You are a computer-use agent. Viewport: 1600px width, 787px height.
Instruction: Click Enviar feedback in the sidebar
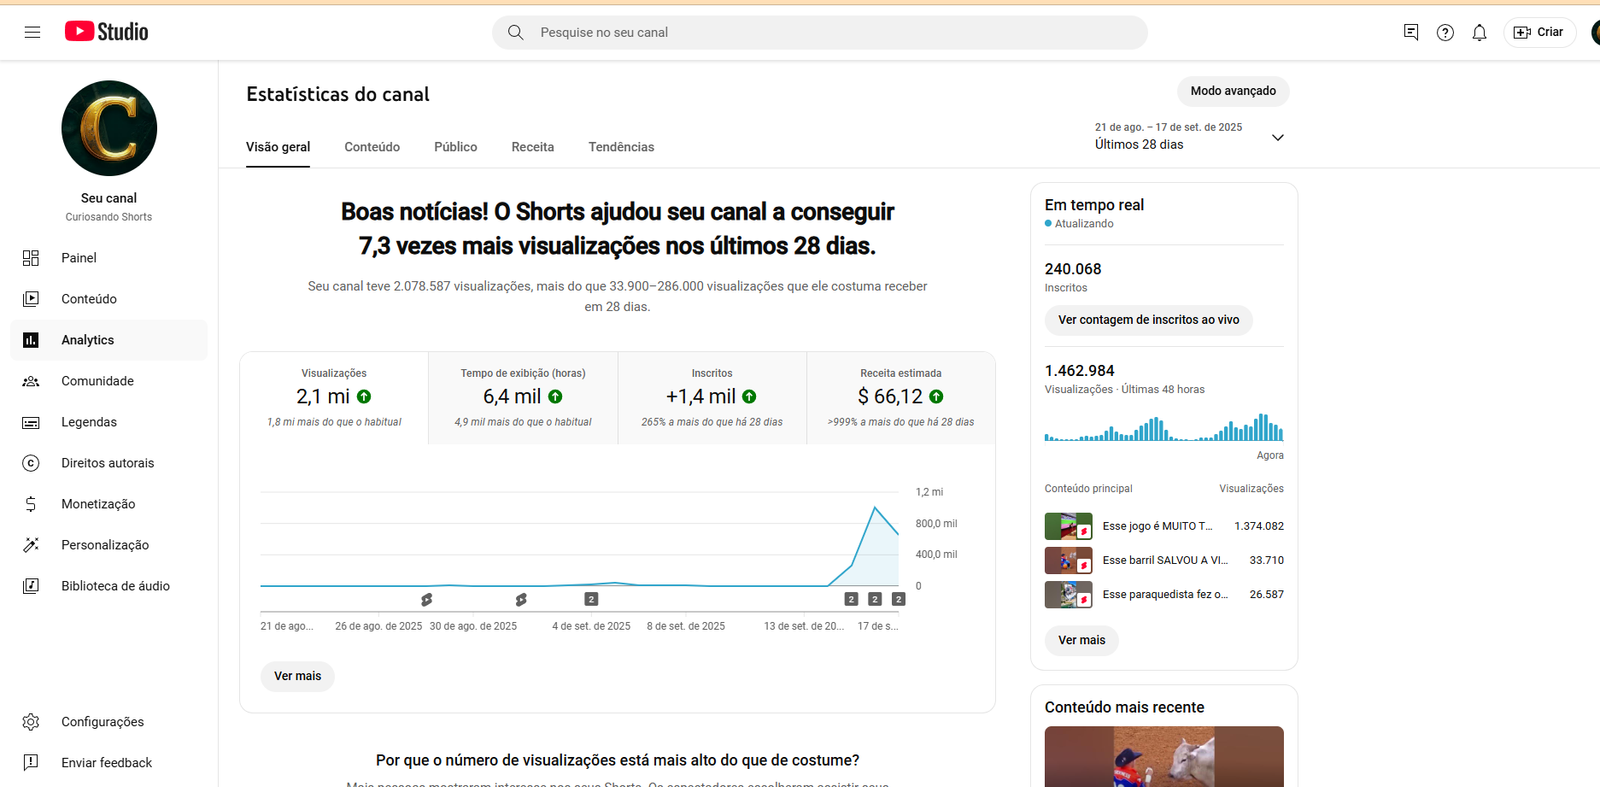point(109,763)
